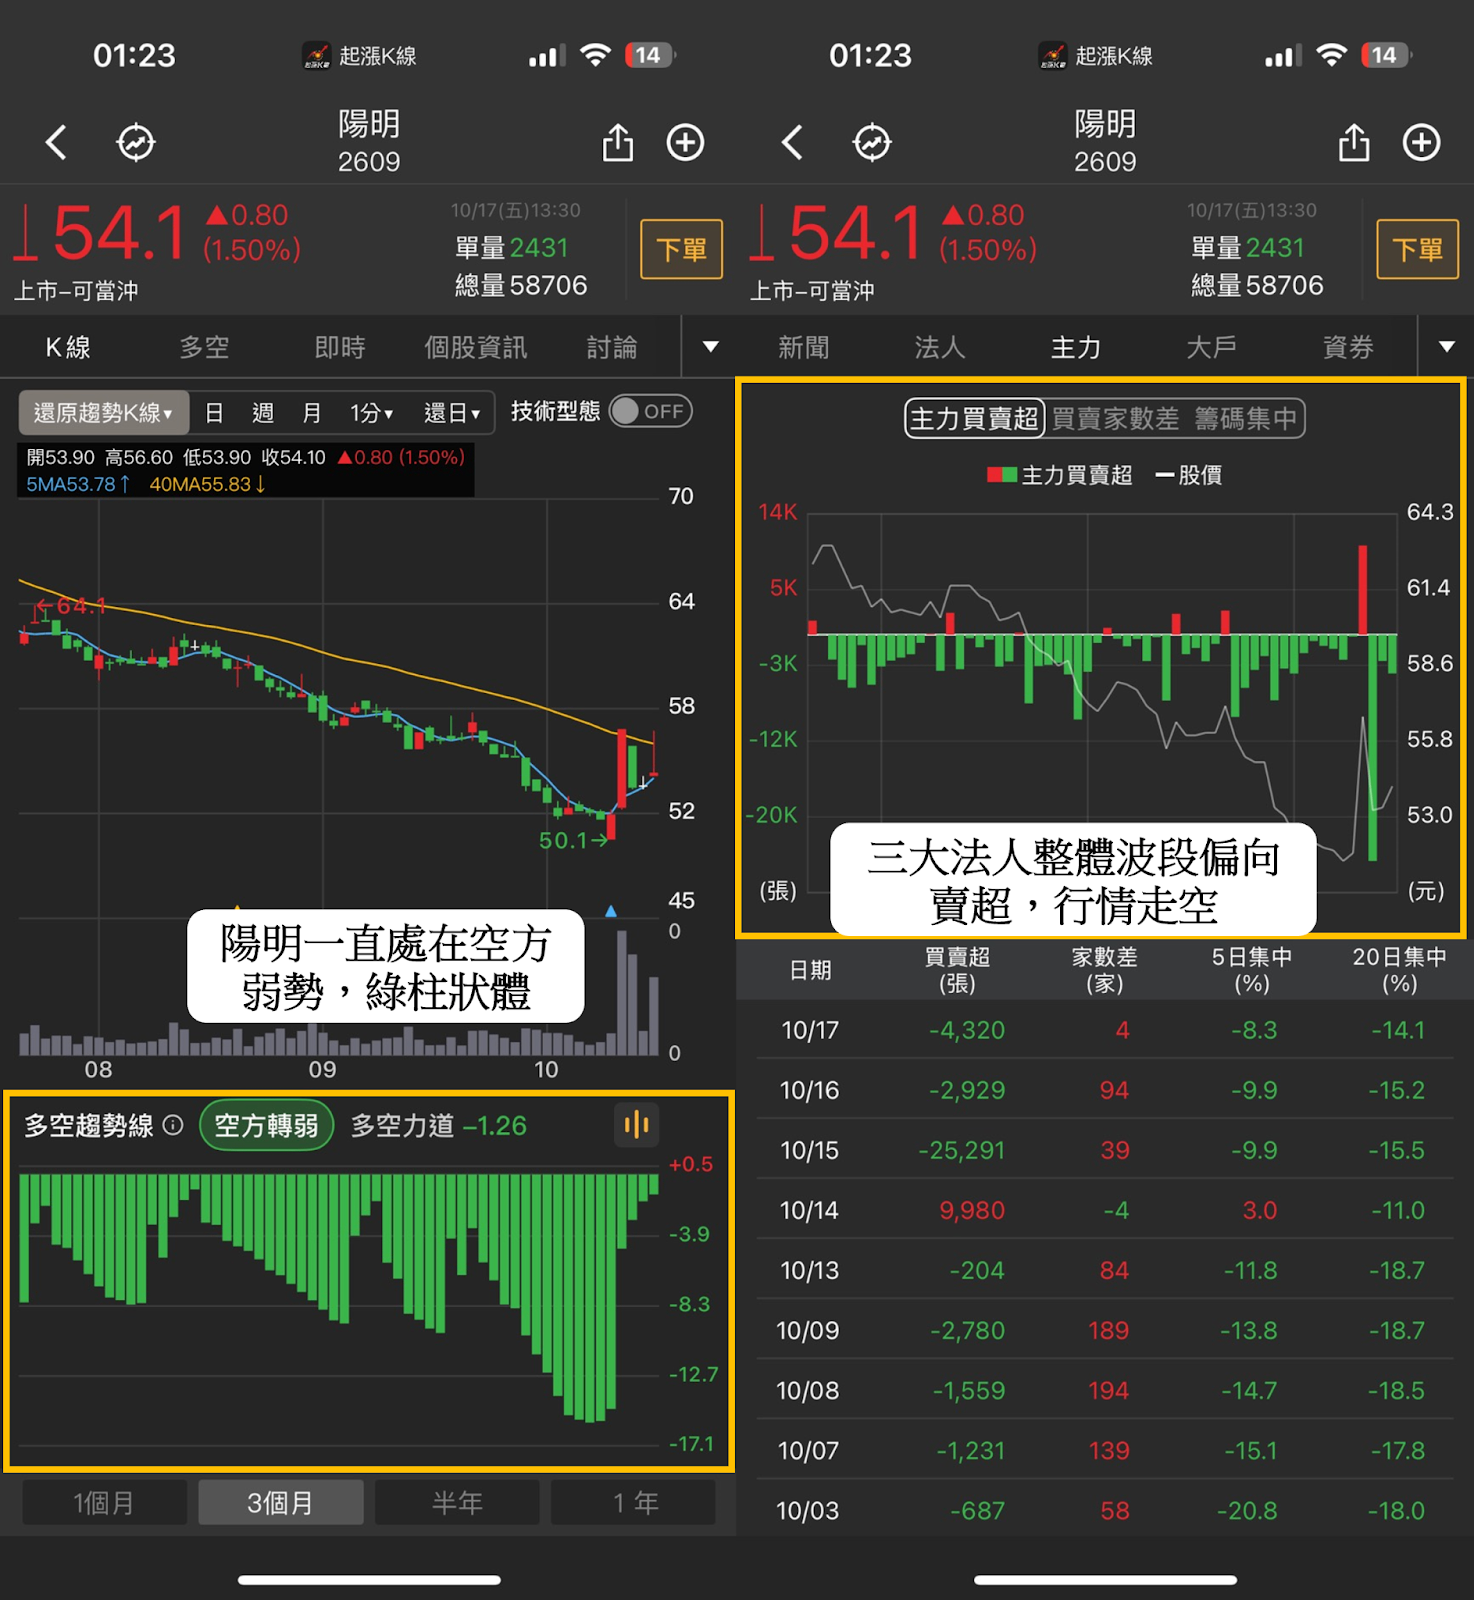
Task: Choose the 買賣家數差 segment
Action: [1115, 418]
